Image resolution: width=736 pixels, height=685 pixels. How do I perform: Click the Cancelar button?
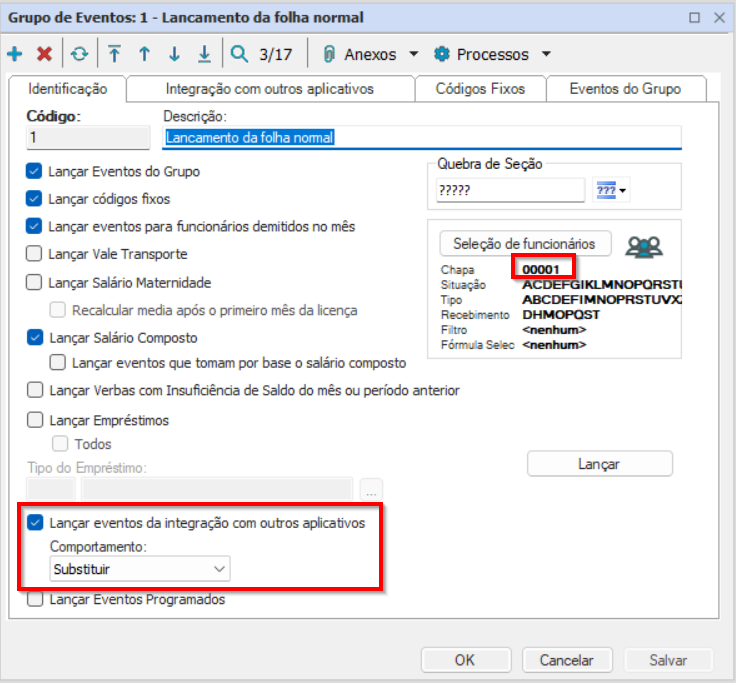pos(567,660)
